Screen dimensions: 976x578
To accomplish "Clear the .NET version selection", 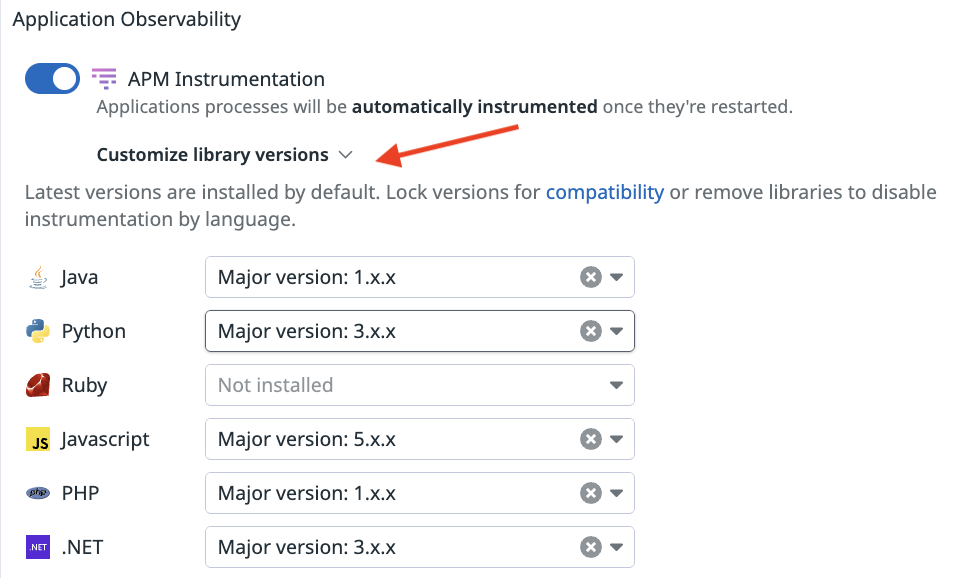I will coord(591,547).
